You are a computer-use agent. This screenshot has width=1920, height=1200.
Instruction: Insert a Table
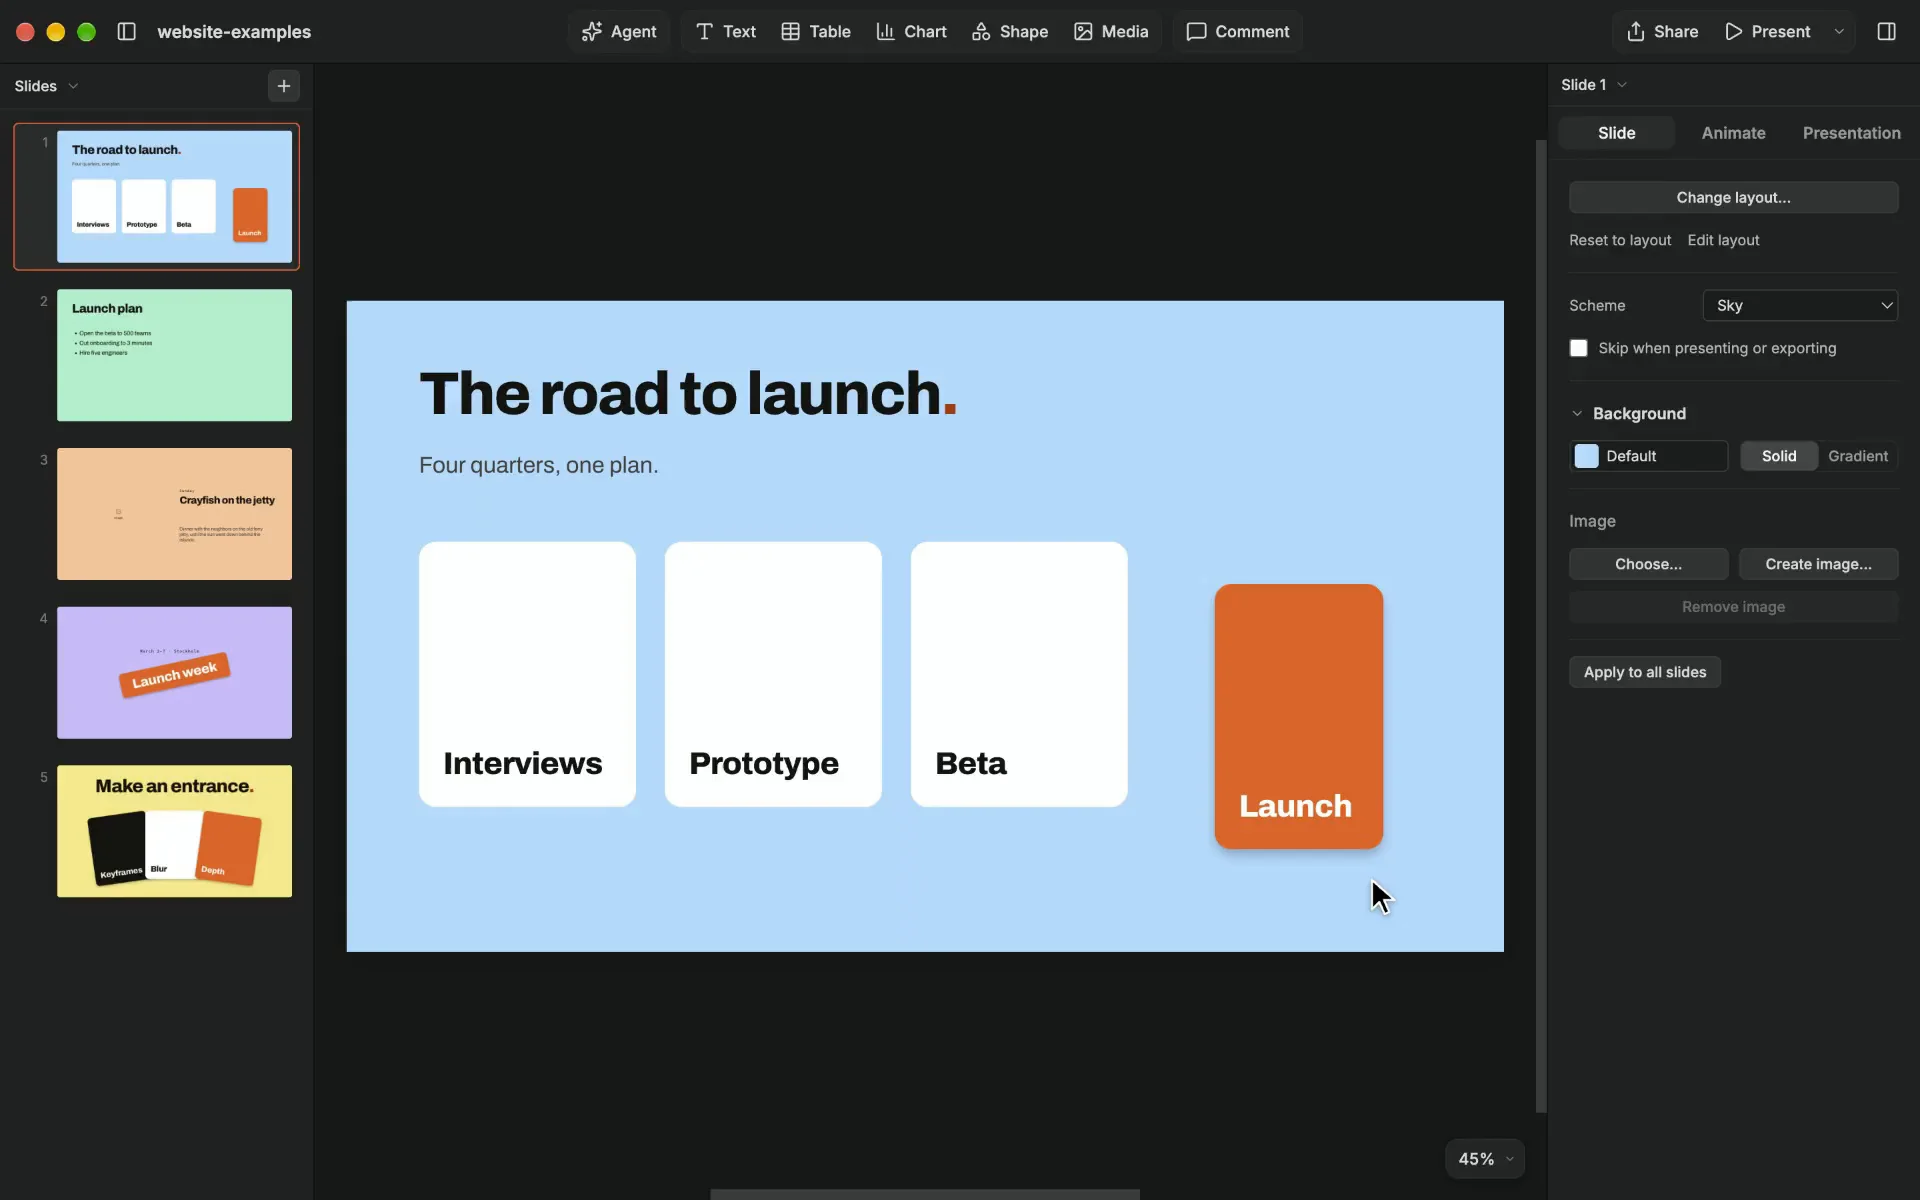816,31
